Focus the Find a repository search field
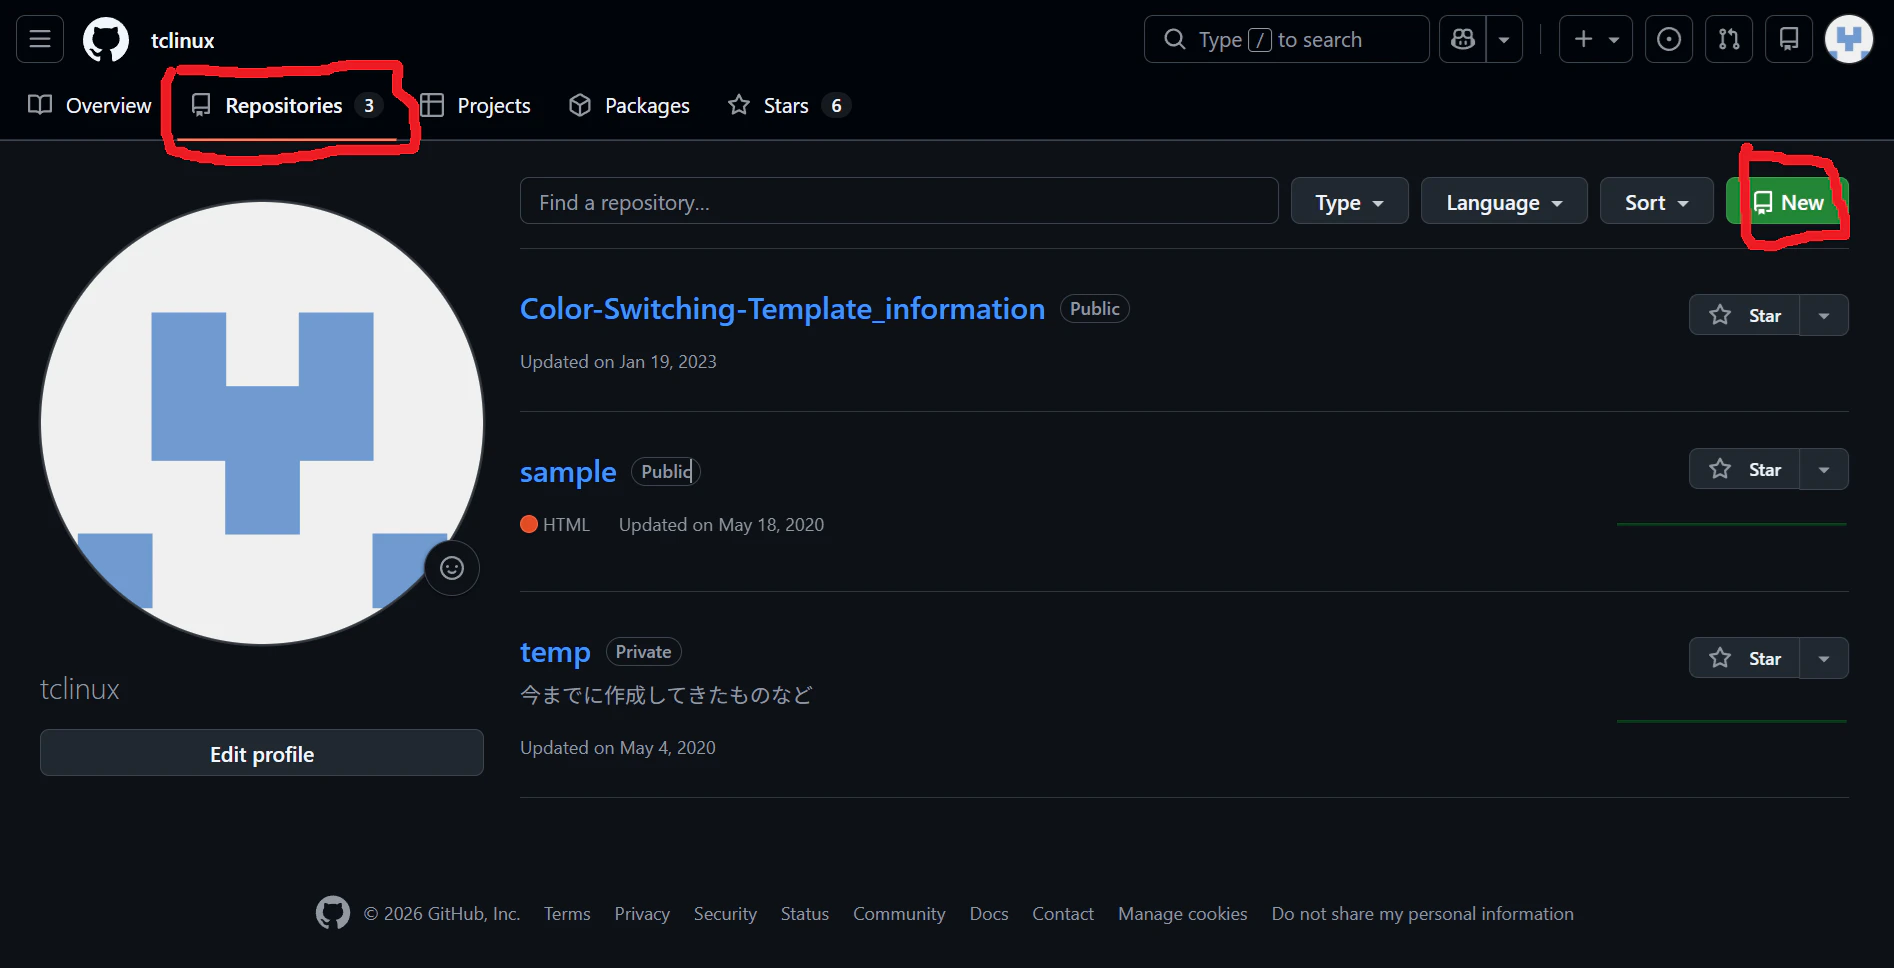Image resolution: width=1894 pixels, height=968 pixels. 899,201
